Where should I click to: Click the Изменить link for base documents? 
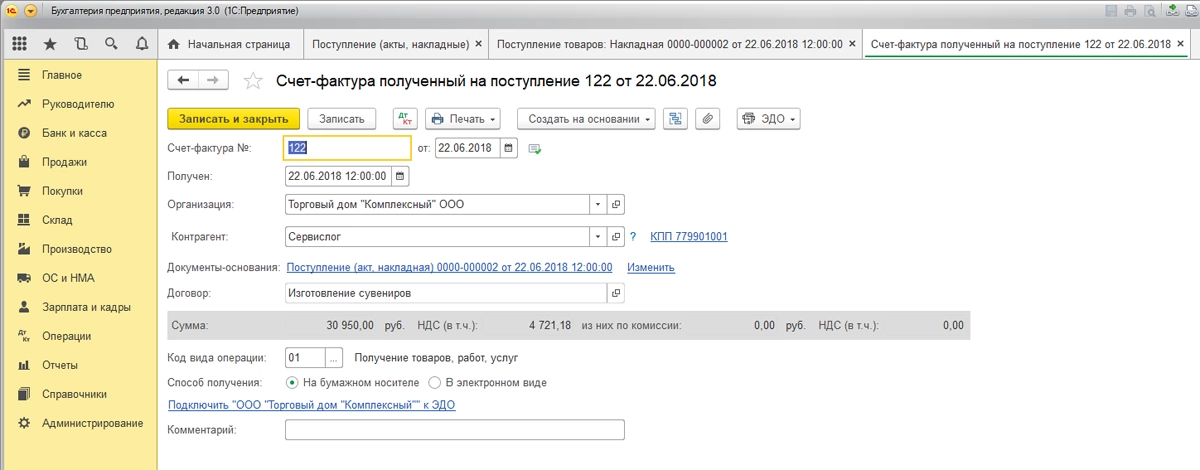tap(650, 267)
